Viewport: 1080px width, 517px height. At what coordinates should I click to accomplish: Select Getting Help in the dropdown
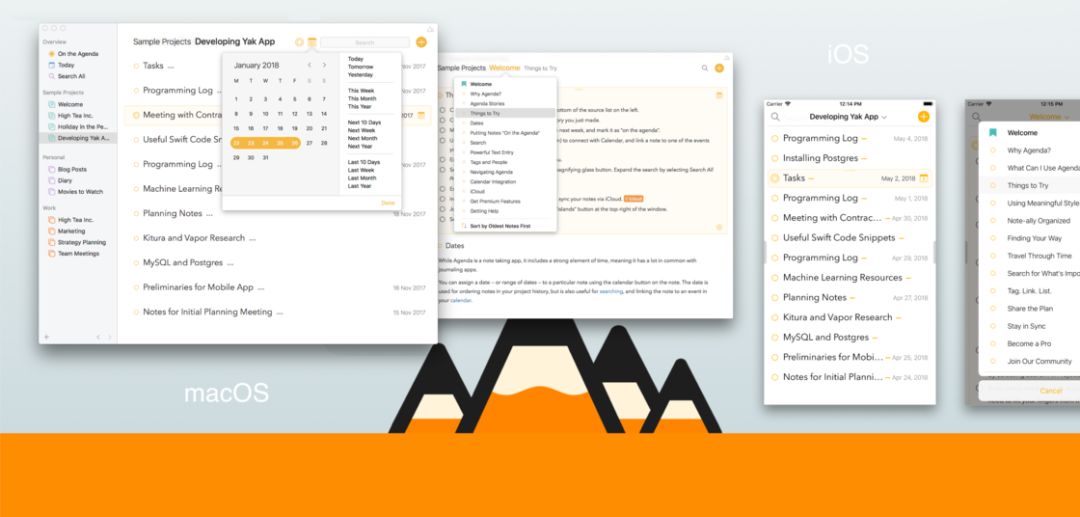(x=484, y=211)
